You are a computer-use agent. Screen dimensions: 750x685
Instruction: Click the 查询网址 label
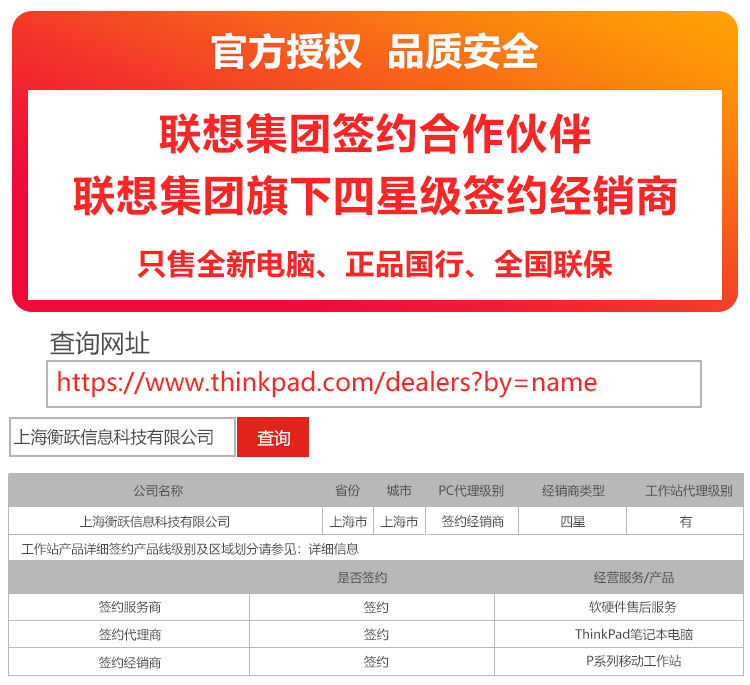[99, 343]
